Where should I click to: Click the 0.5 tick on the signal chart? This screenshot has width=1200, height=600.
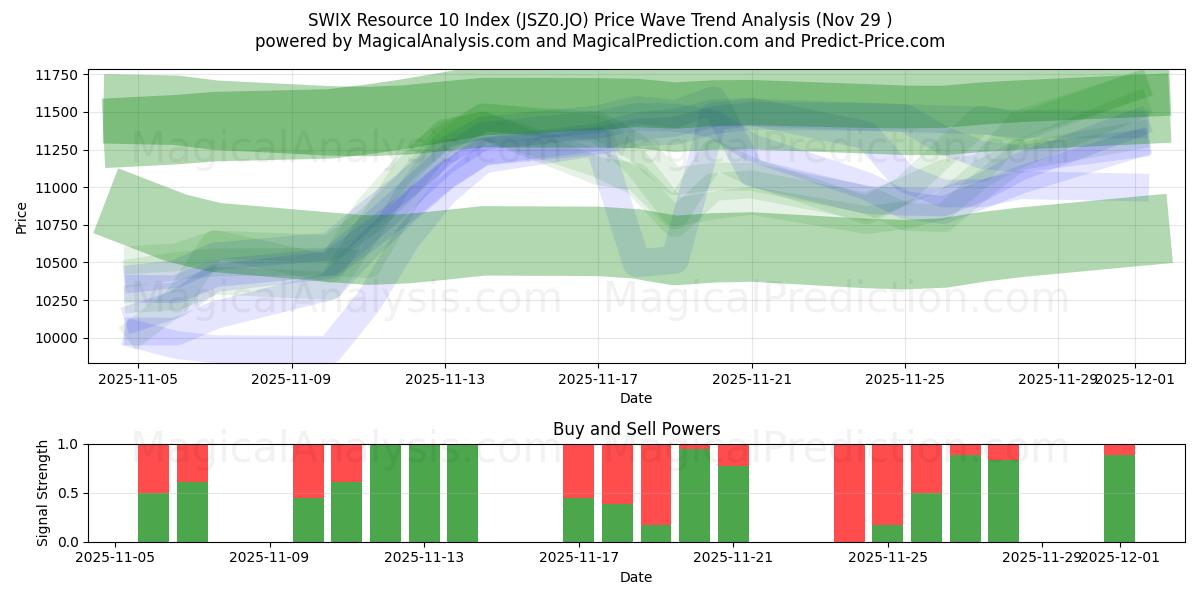pyautogui.click(x=65, y=493)
